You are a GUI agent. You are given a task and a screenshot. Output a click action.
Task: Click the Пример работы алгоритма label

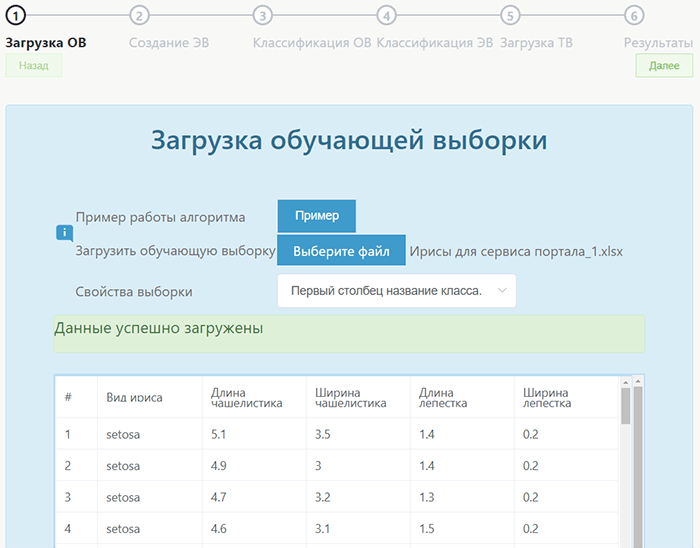coord(160,217)
